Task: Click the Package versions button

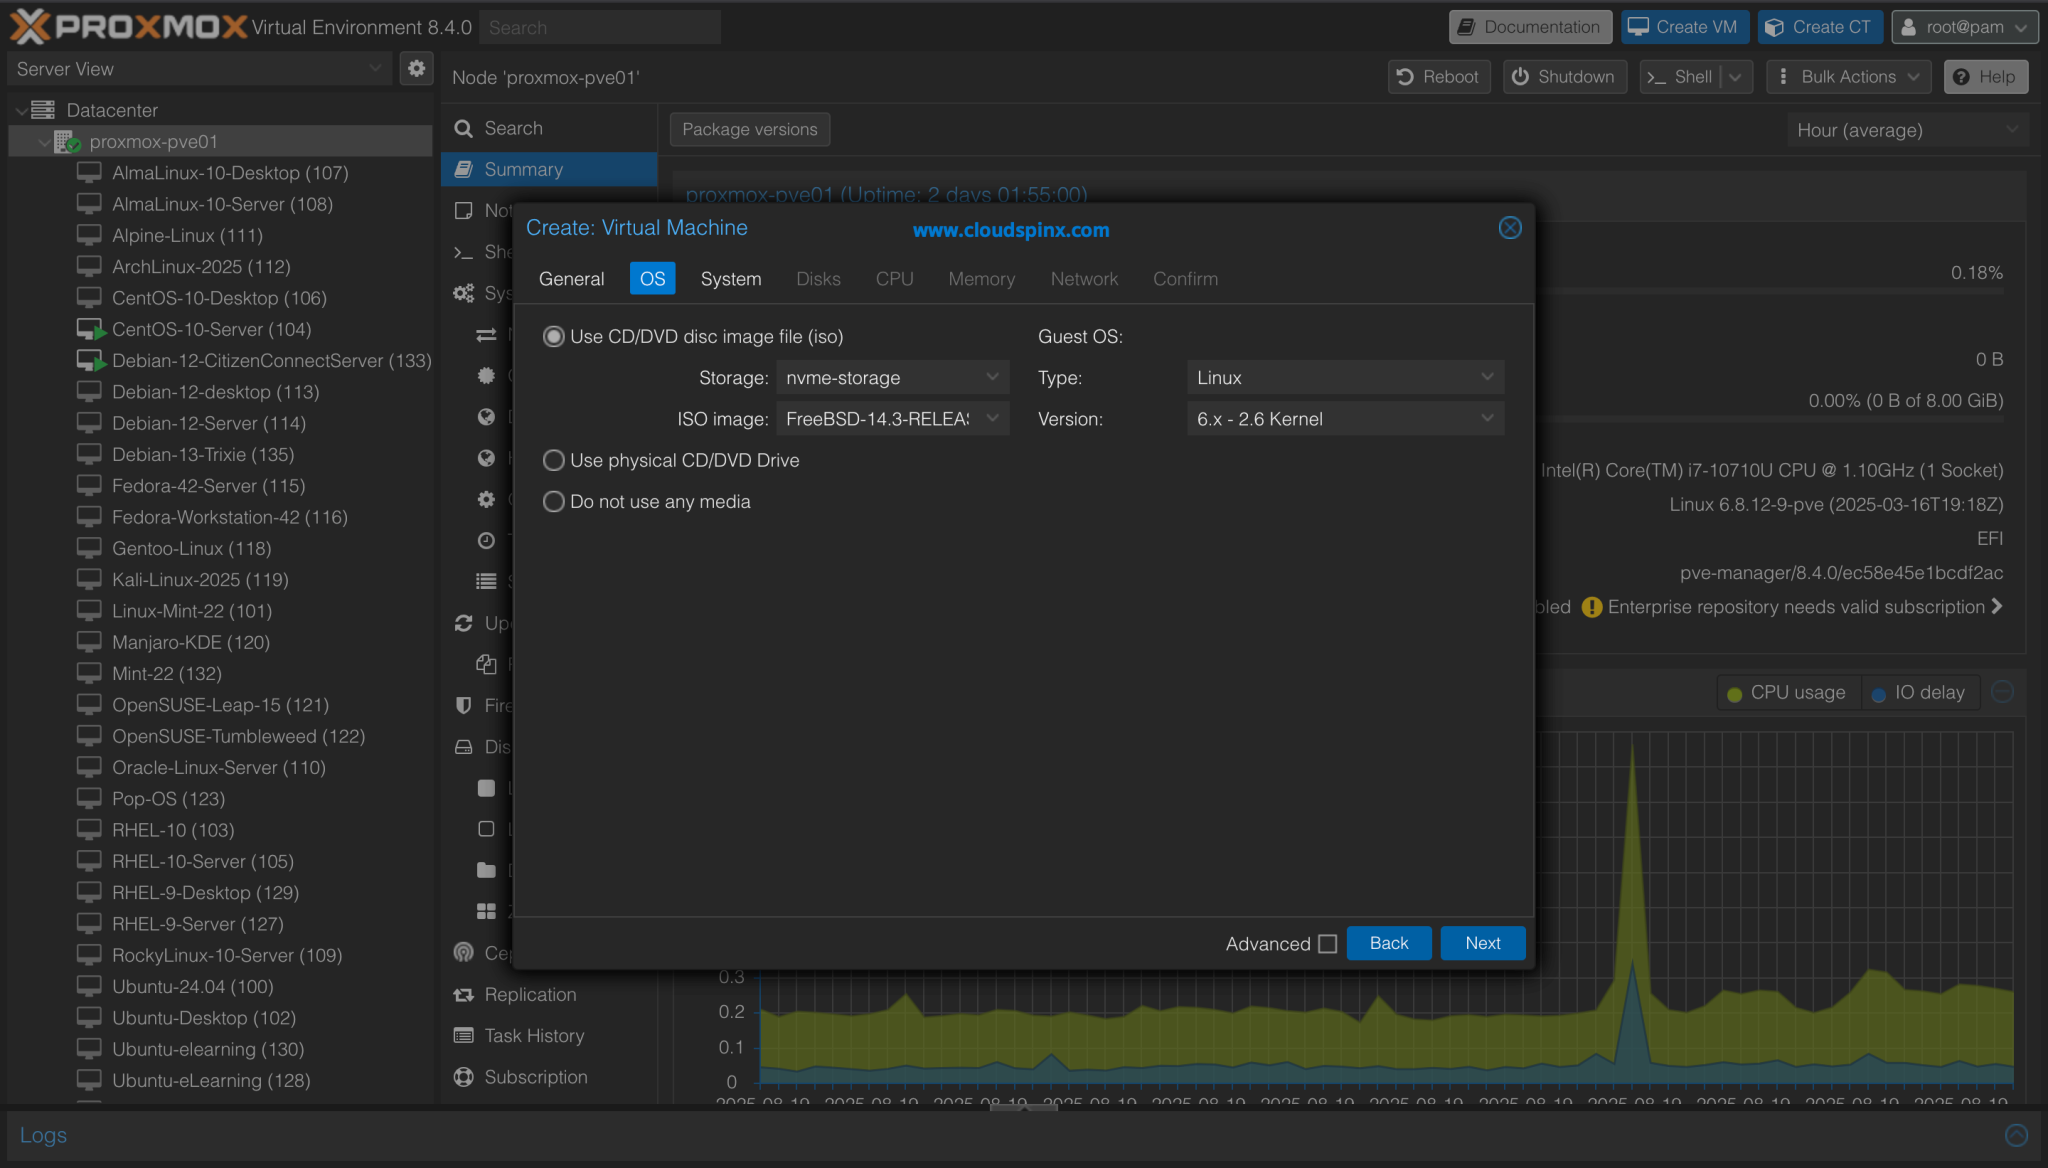Action: pos(749,129)
